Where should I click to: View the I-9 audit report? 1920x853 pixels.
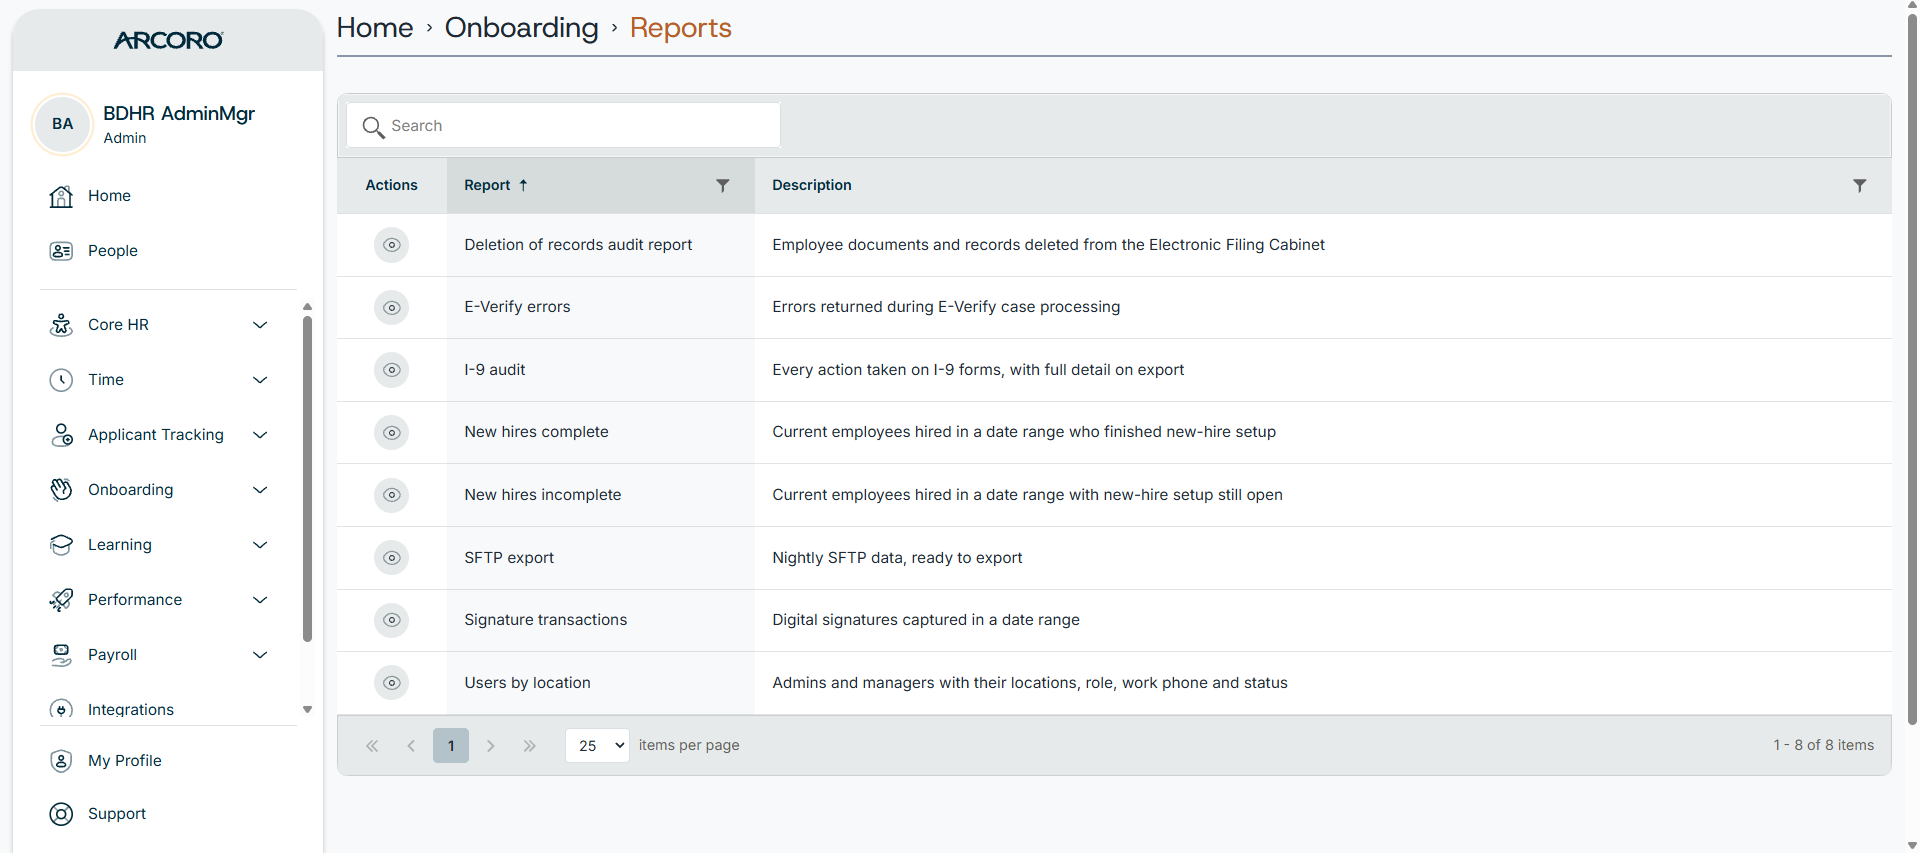click(x=392, y=370)
